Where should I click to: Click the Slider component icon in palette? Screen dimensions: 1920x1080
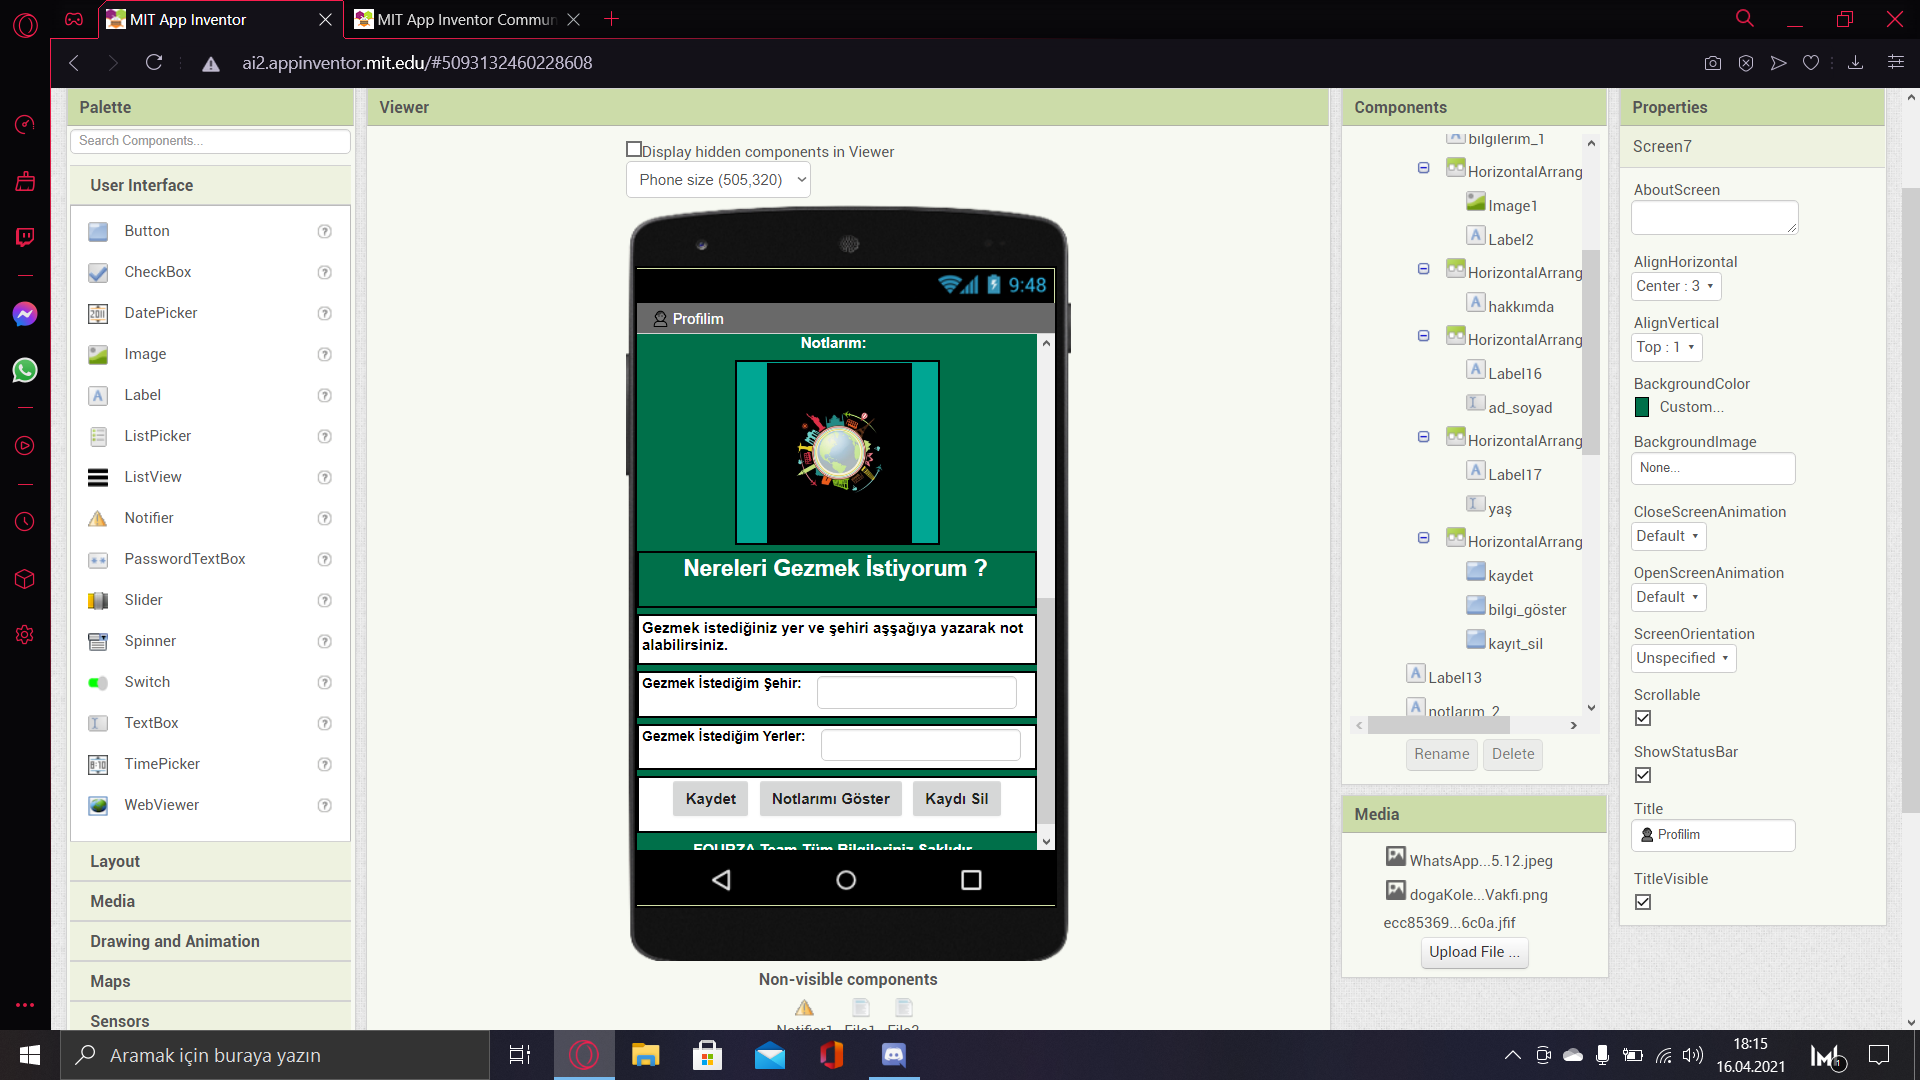coord(98,599)
